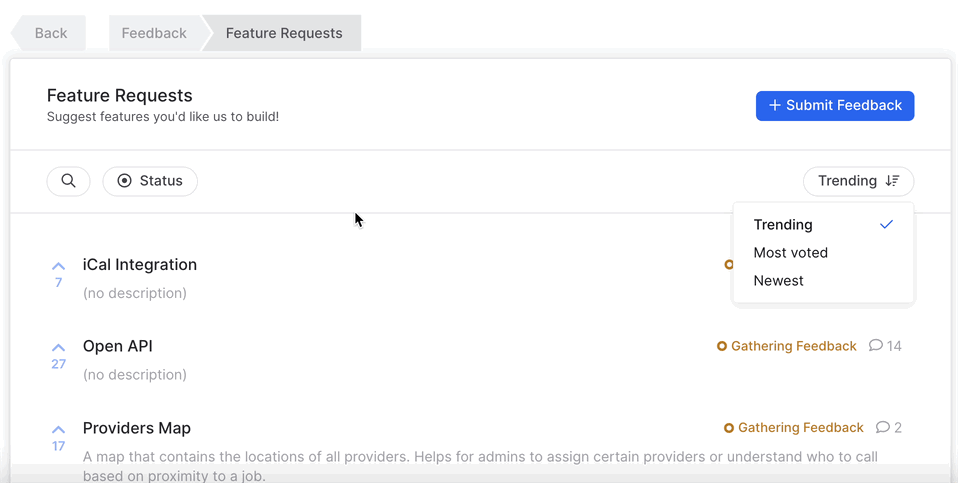Upvote the Providers Map request
This screenshot has height=483, width=958.
[58, 430]
